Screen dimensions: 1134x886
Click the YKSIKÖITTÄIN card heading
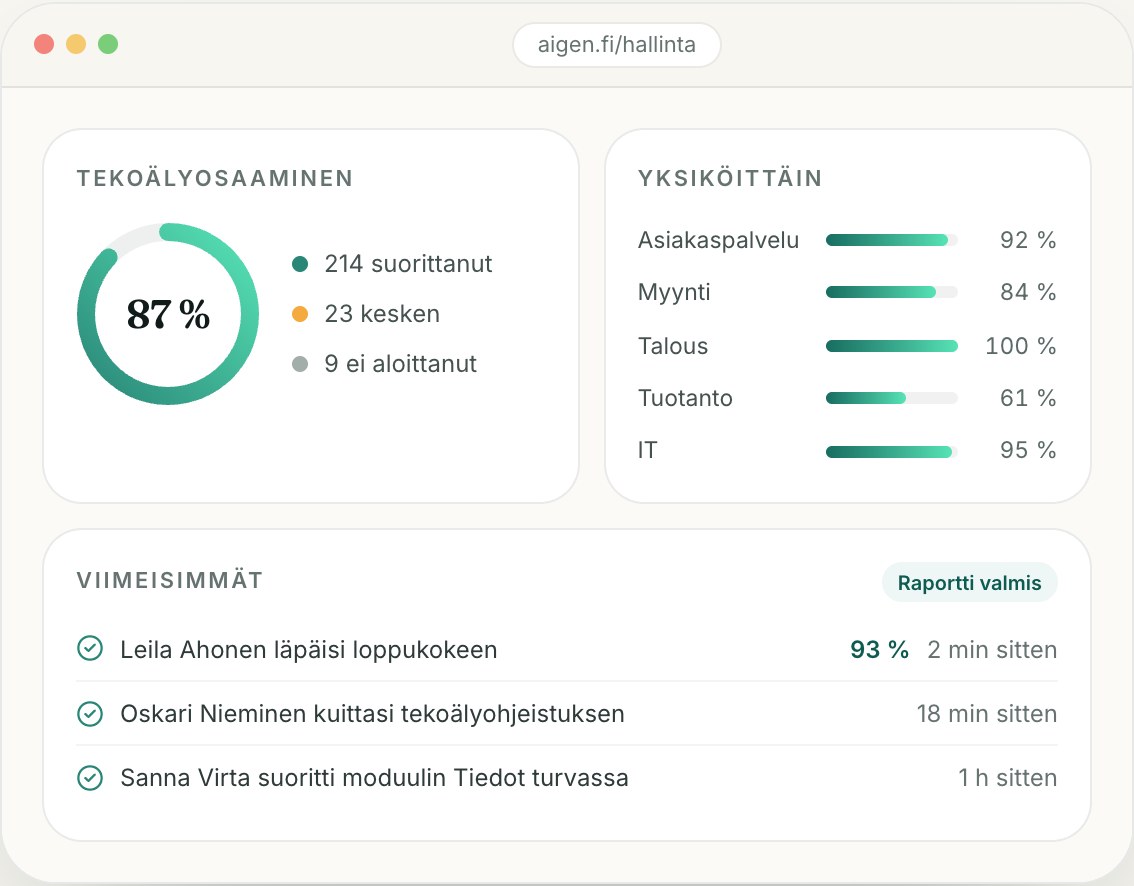click(730, 178)
